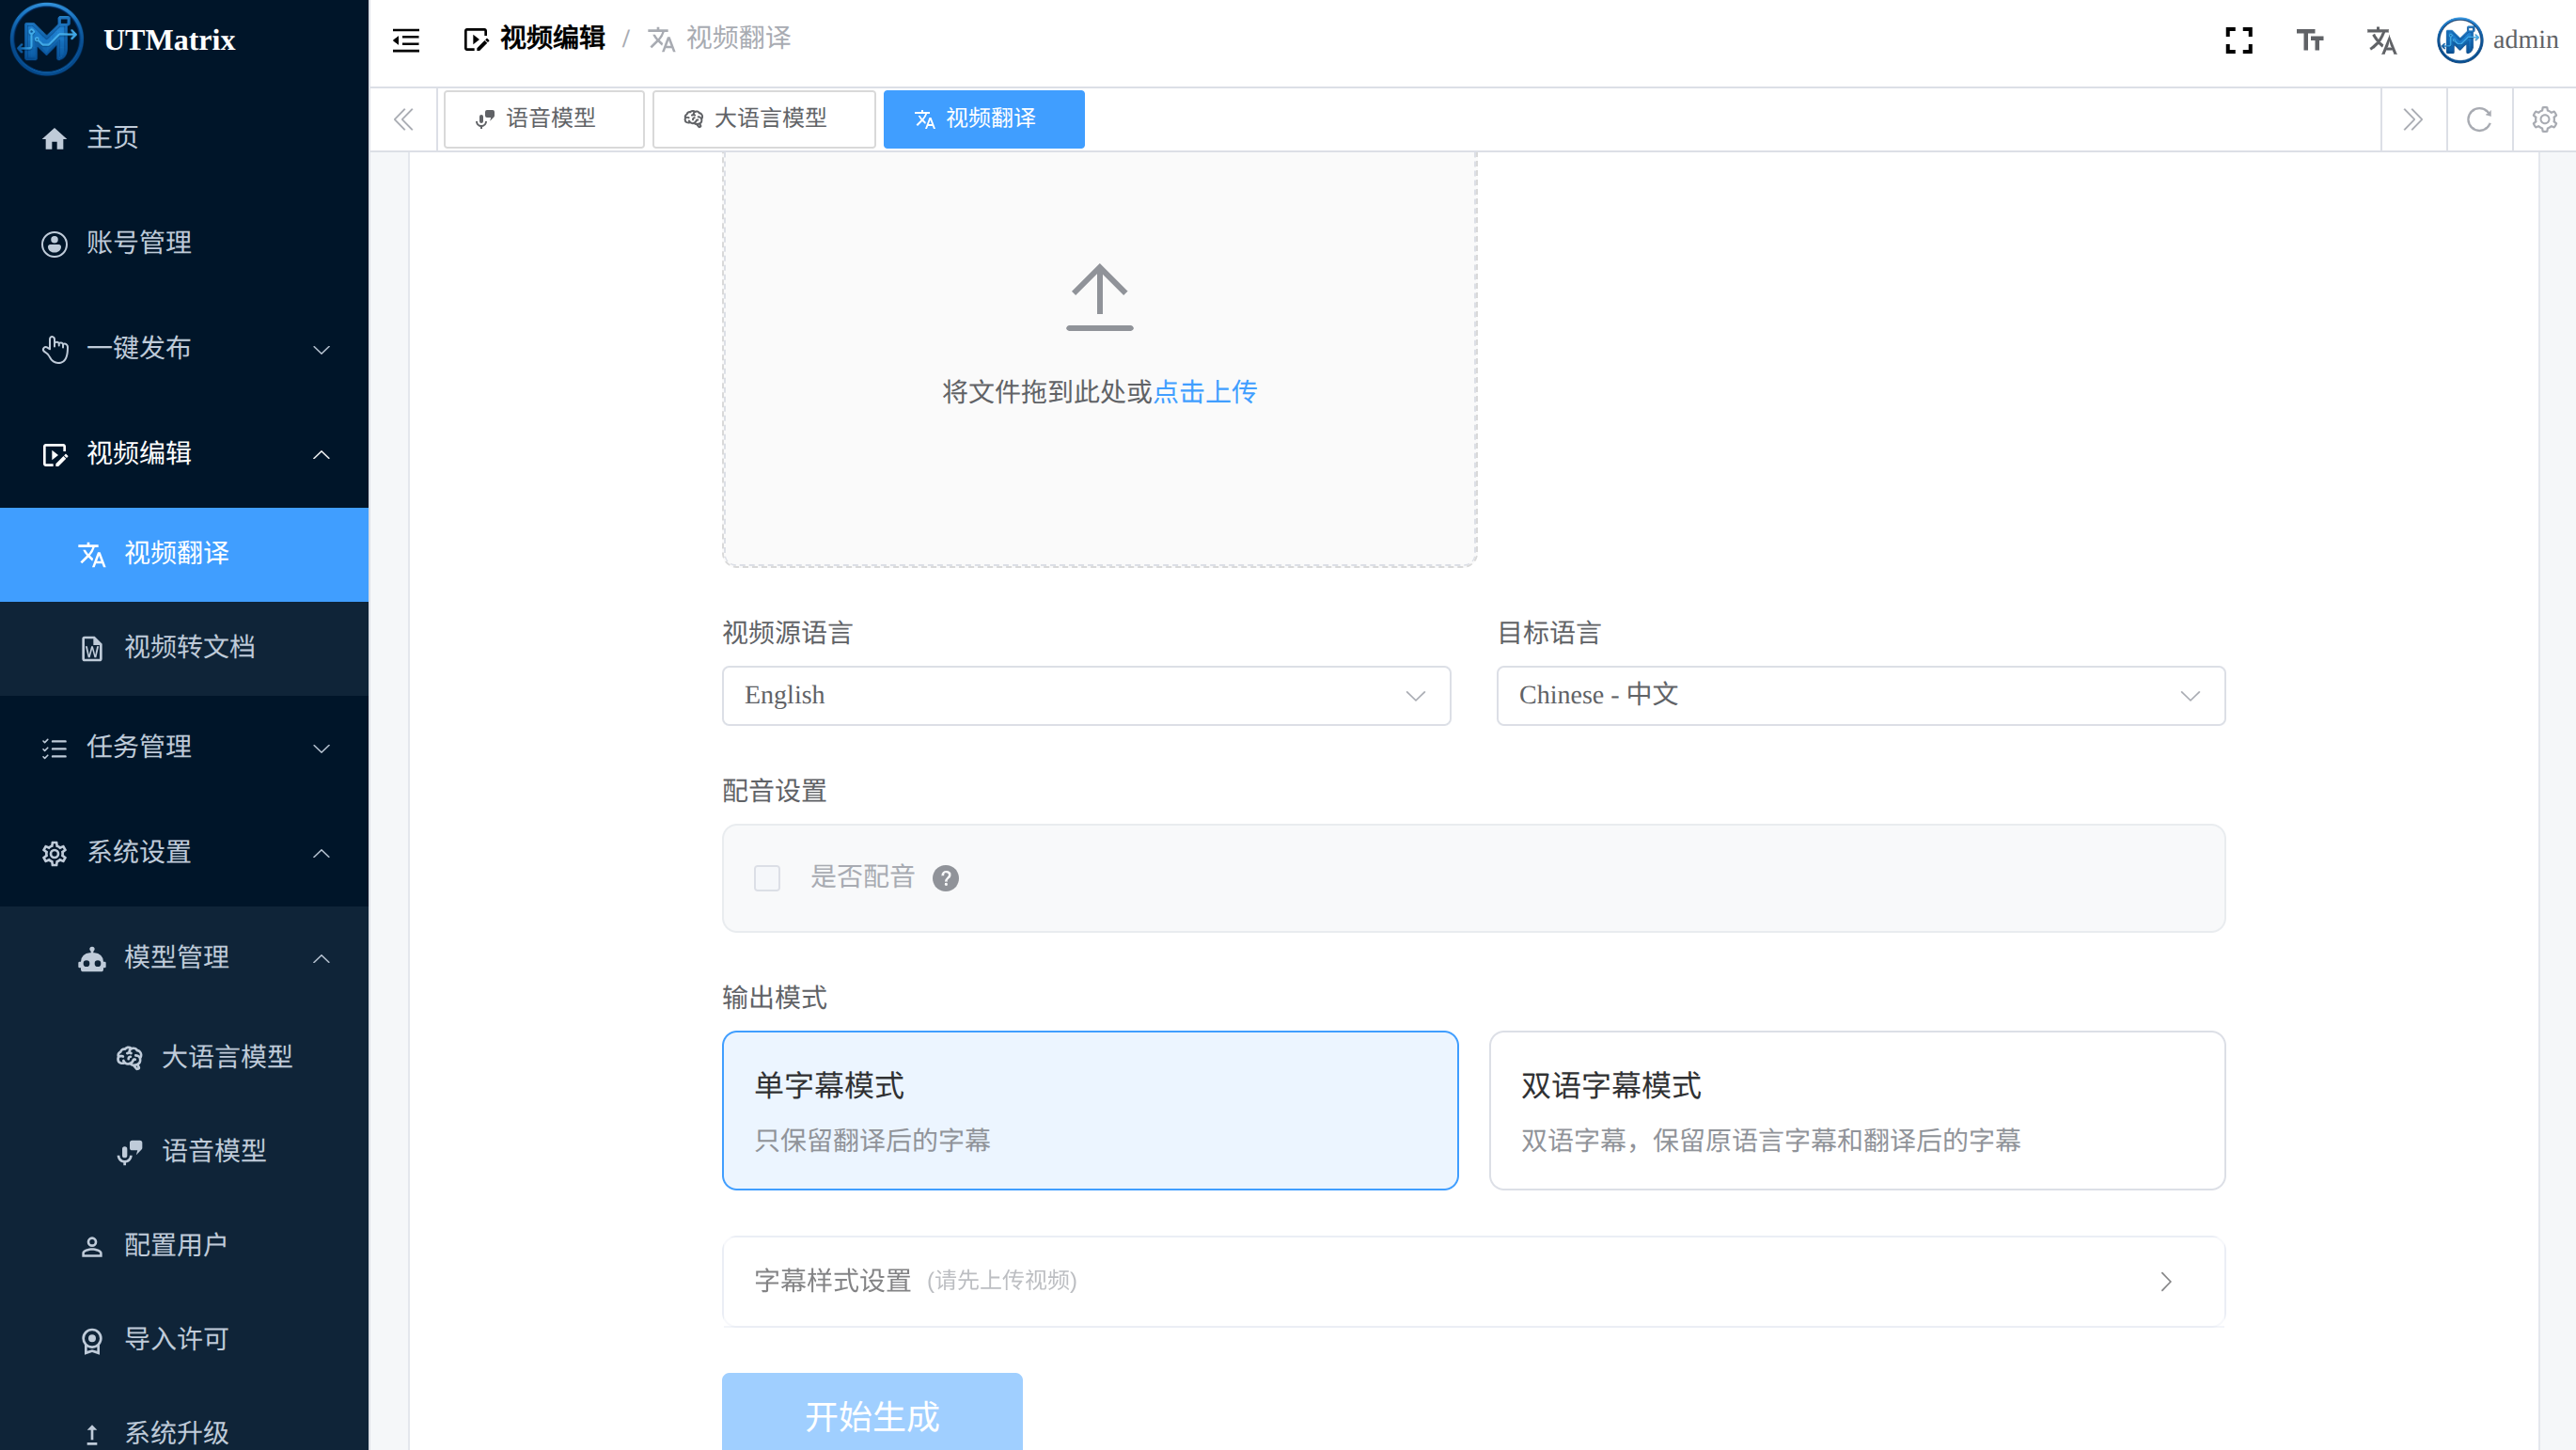Open 视频翻译 in the sidebar
2576x1450 pixels.
(184, 554)
